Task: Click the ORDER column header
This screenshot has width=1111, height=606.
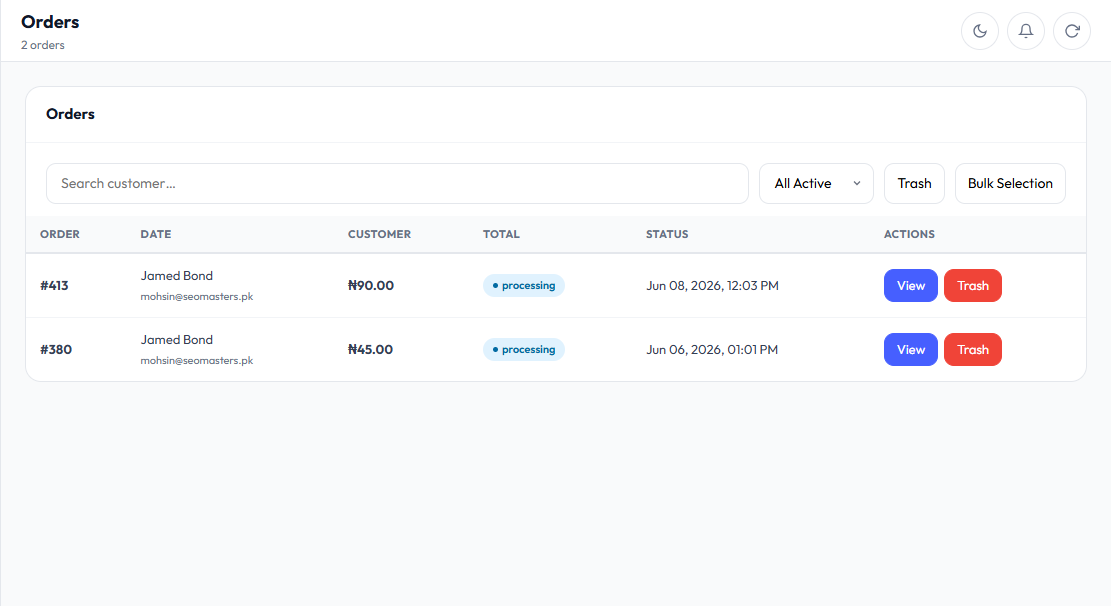Action: 60,234
